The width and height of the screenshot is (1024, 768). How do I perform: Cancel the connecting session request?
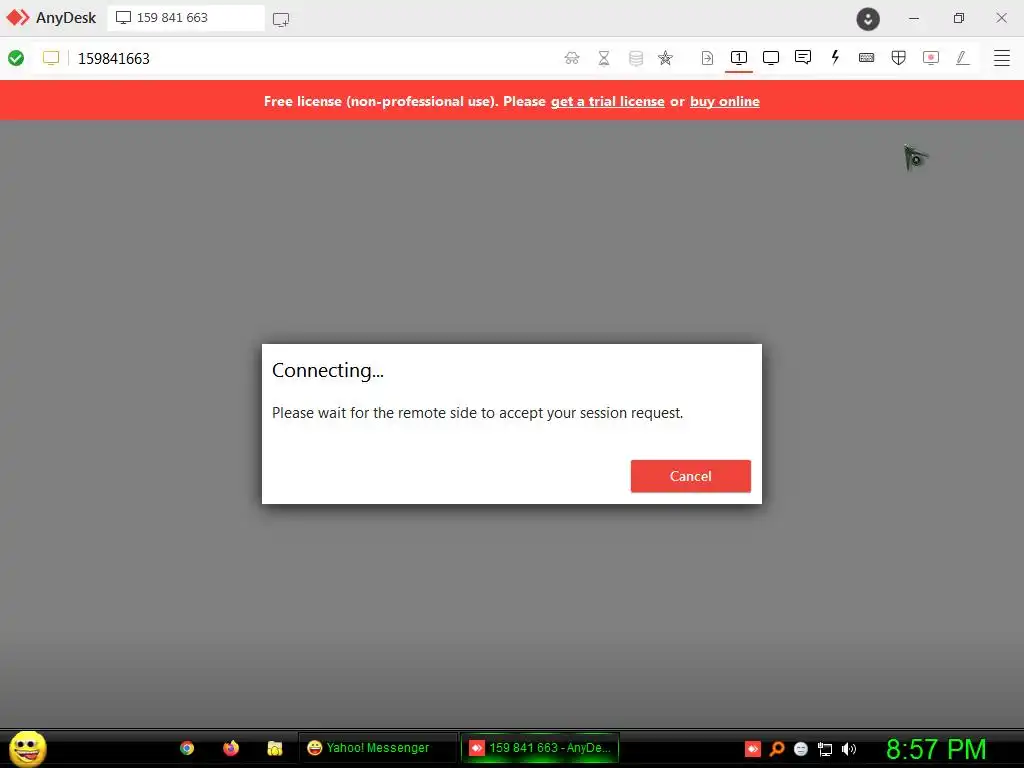[690, 476]
